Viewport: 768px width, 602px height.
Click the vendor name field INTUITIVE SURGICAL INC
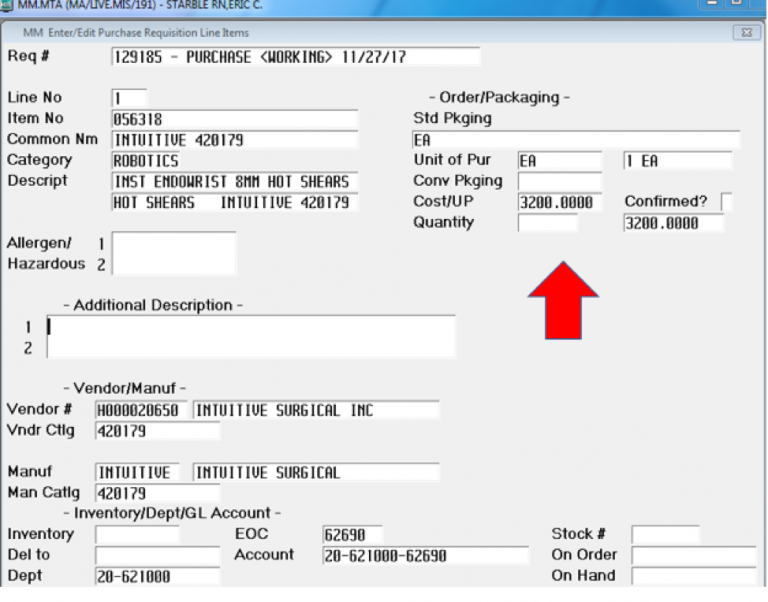click(x=316, y=410)
